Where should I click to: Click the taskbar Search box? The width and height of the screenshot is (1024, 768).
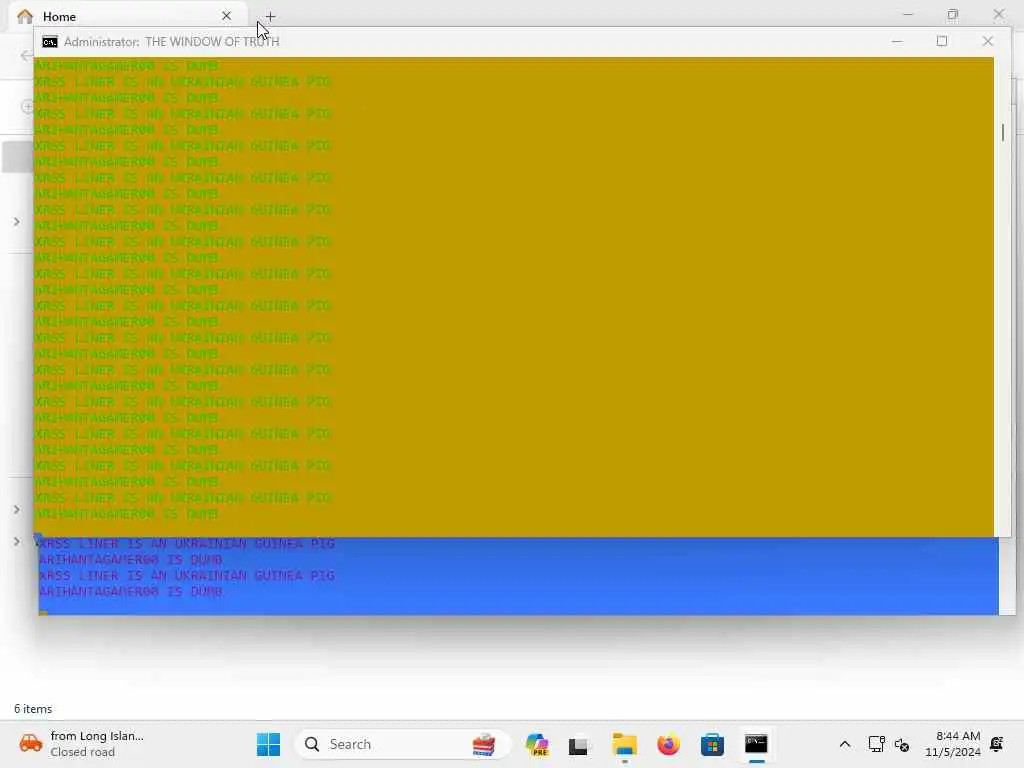click(402, 744)
